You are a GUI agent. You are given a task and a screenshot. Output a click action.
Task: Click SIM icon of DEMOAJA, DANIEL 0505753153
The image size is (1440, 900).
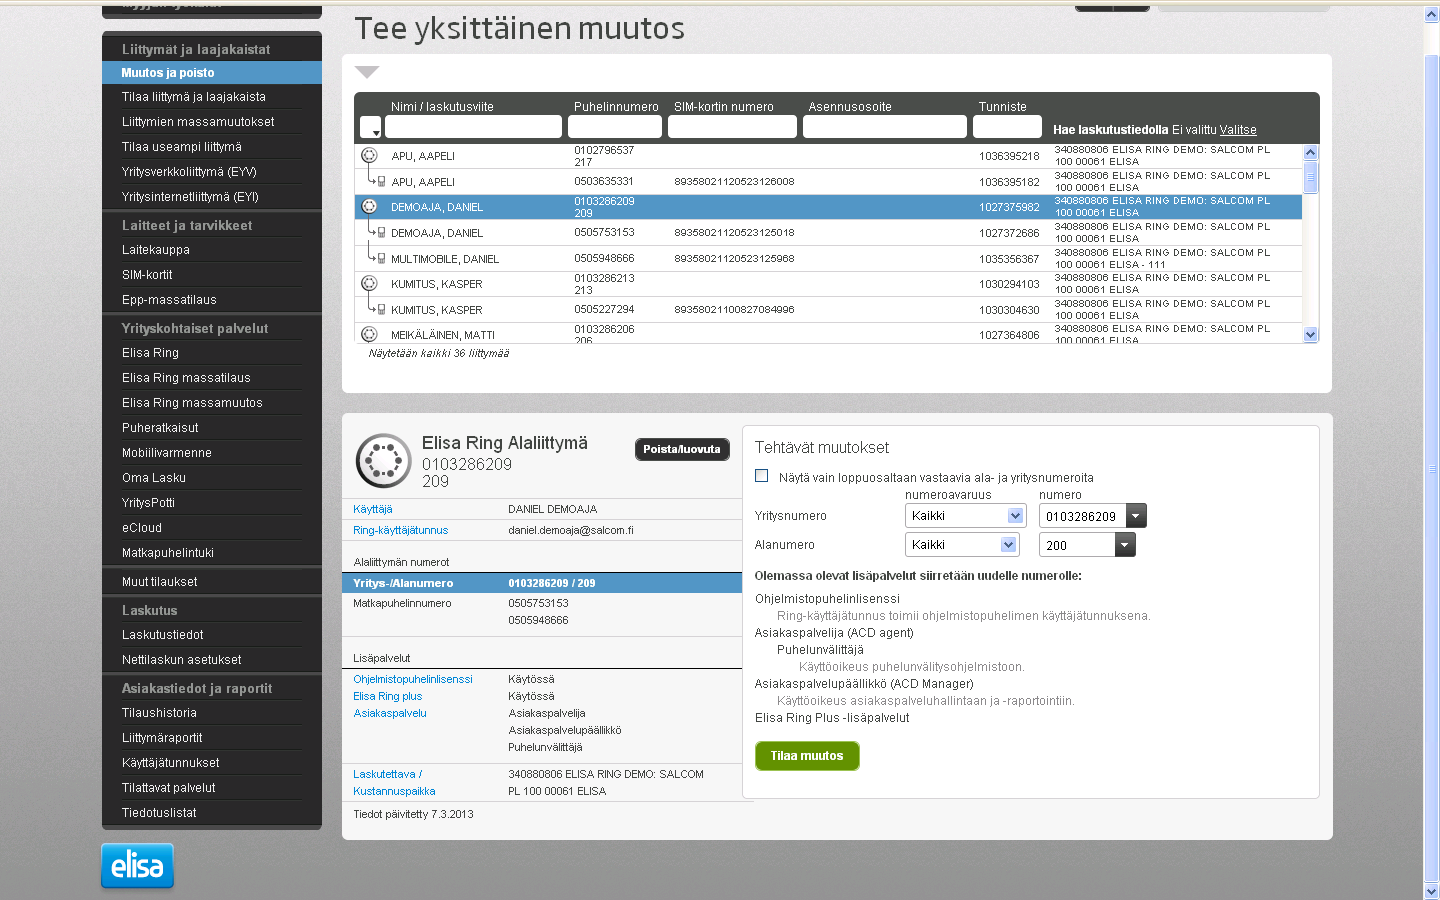click(381, 232)
